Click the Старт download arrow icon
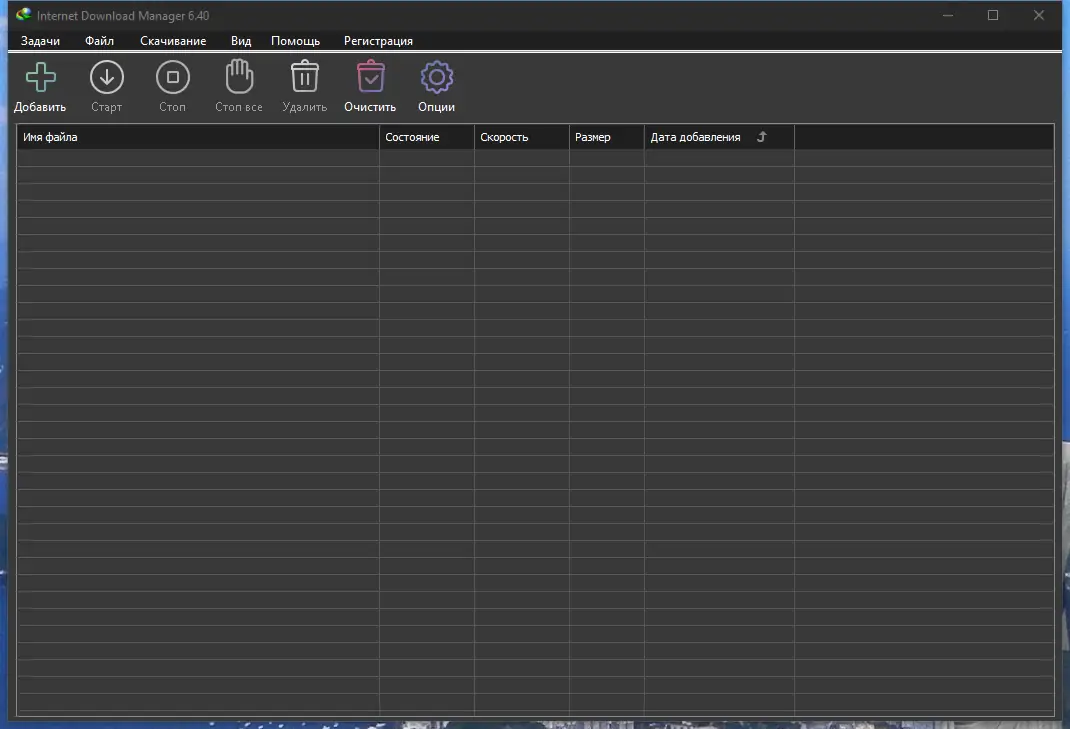 click(x=106, y=77)
